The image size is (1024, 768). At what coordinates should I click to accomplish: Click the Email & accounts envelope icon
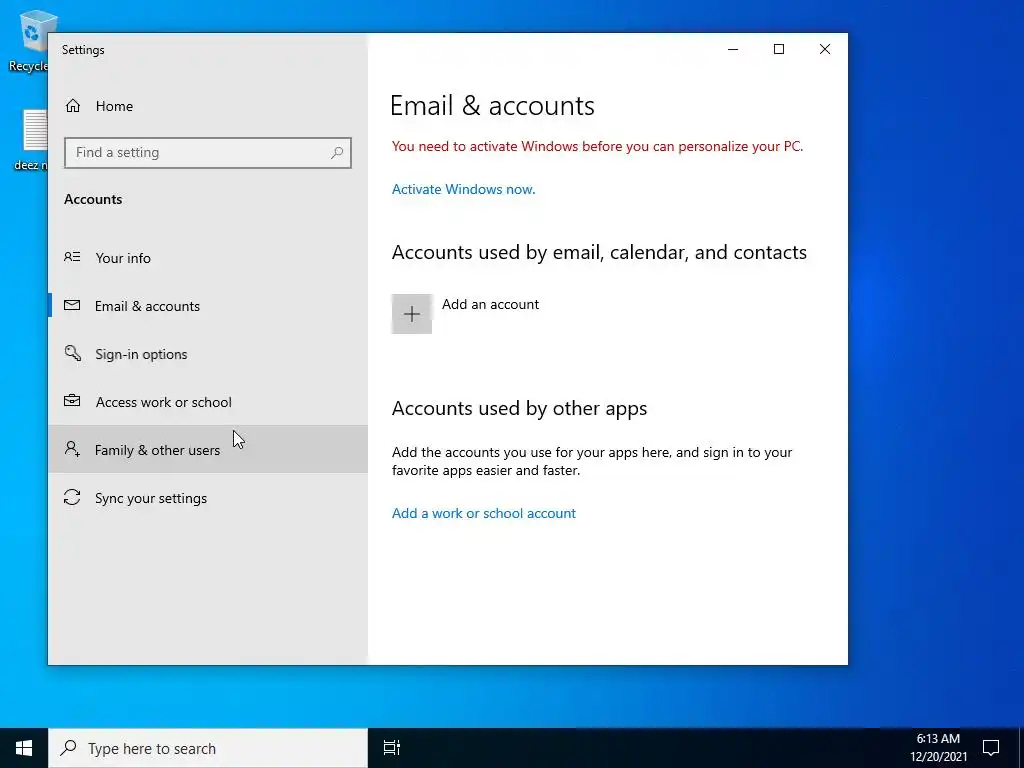tap(72, 305)
